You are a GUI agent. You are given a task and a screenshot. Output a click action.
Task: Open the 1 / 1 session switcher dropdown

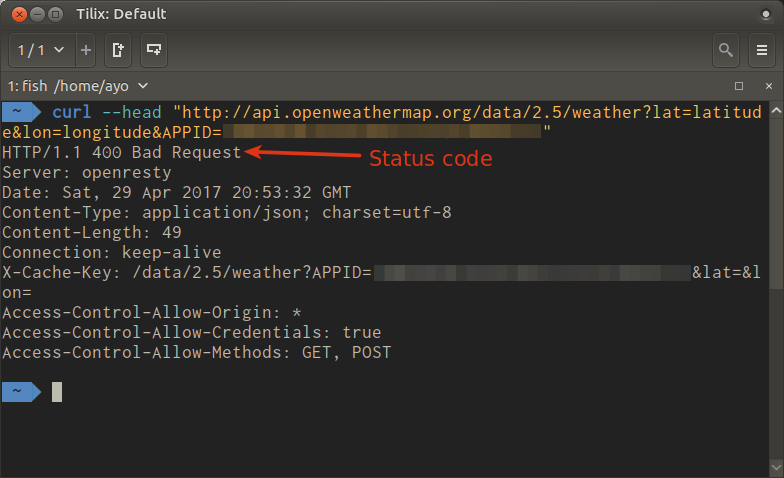point(42,49)
